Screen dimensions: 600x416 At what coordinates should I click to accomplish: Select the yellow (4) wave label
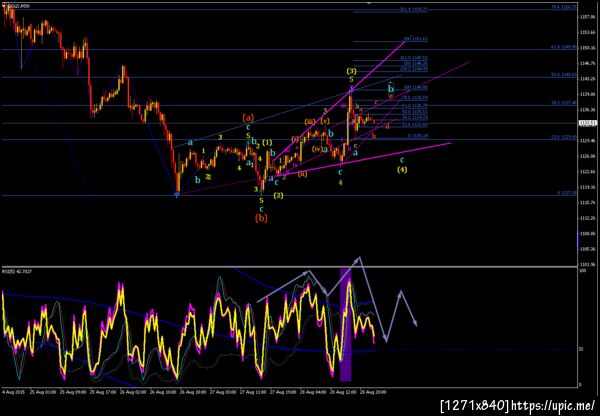click(402, 170)
